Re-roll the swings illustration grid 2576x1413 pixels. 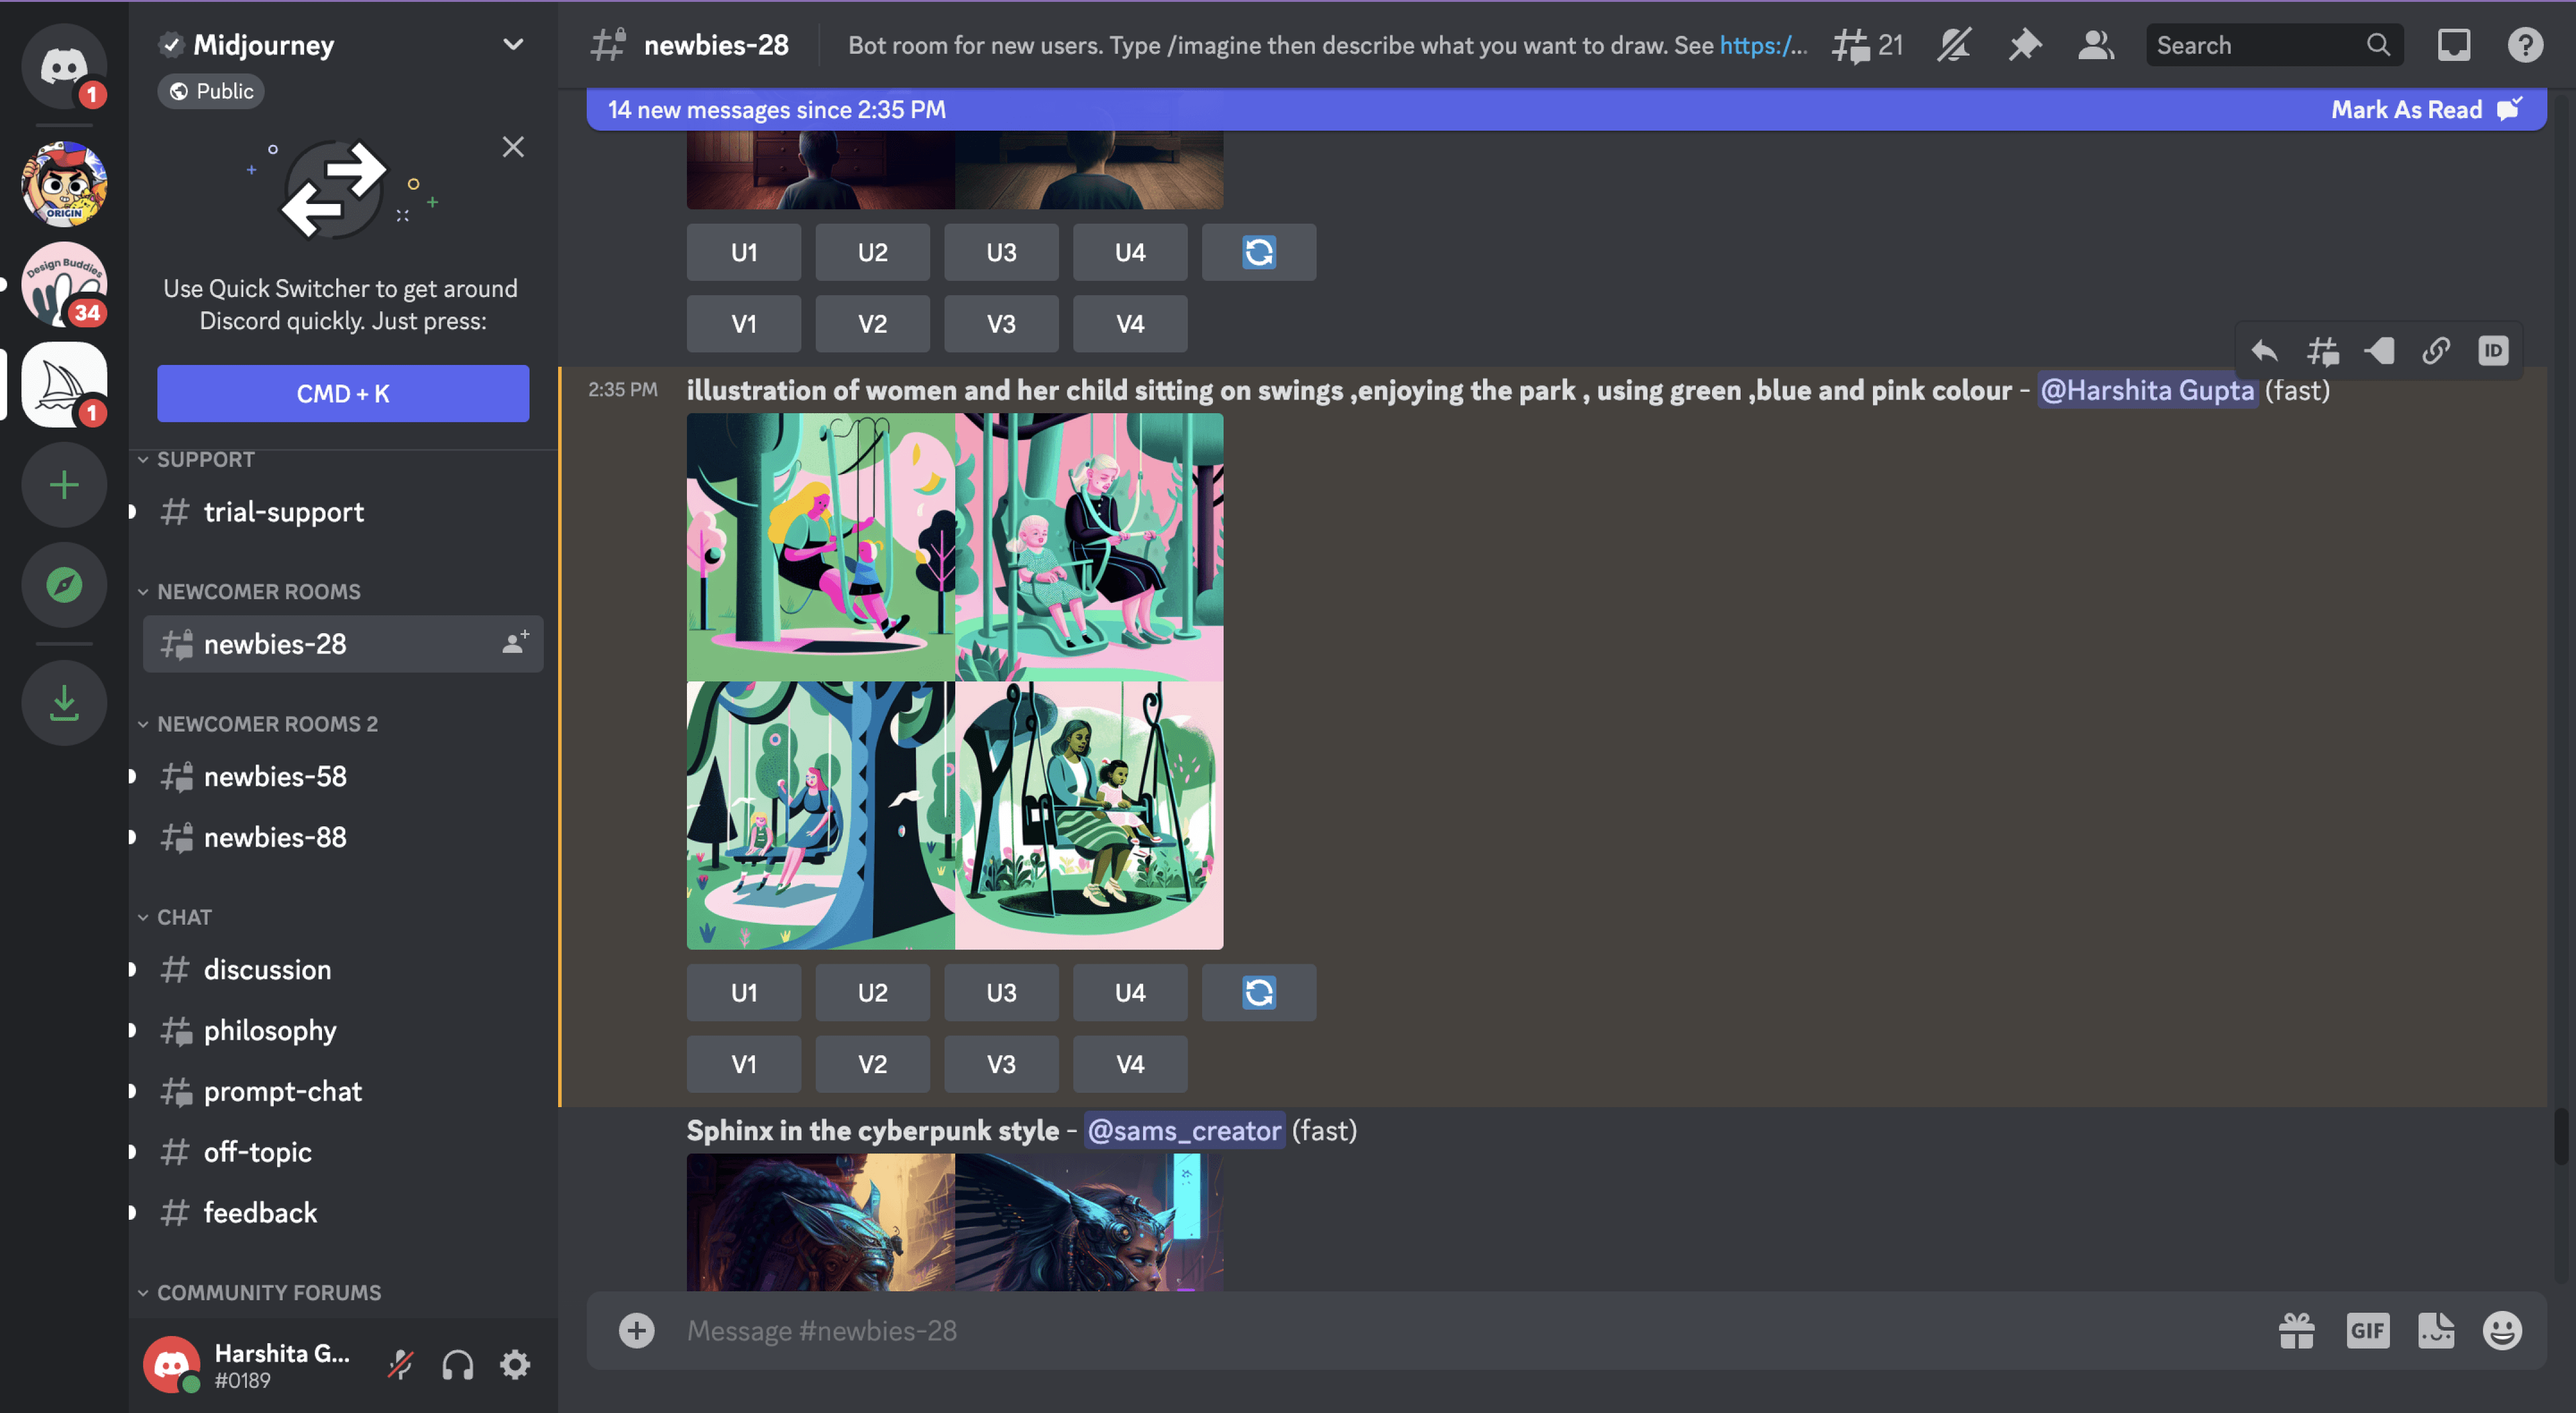1258,992
